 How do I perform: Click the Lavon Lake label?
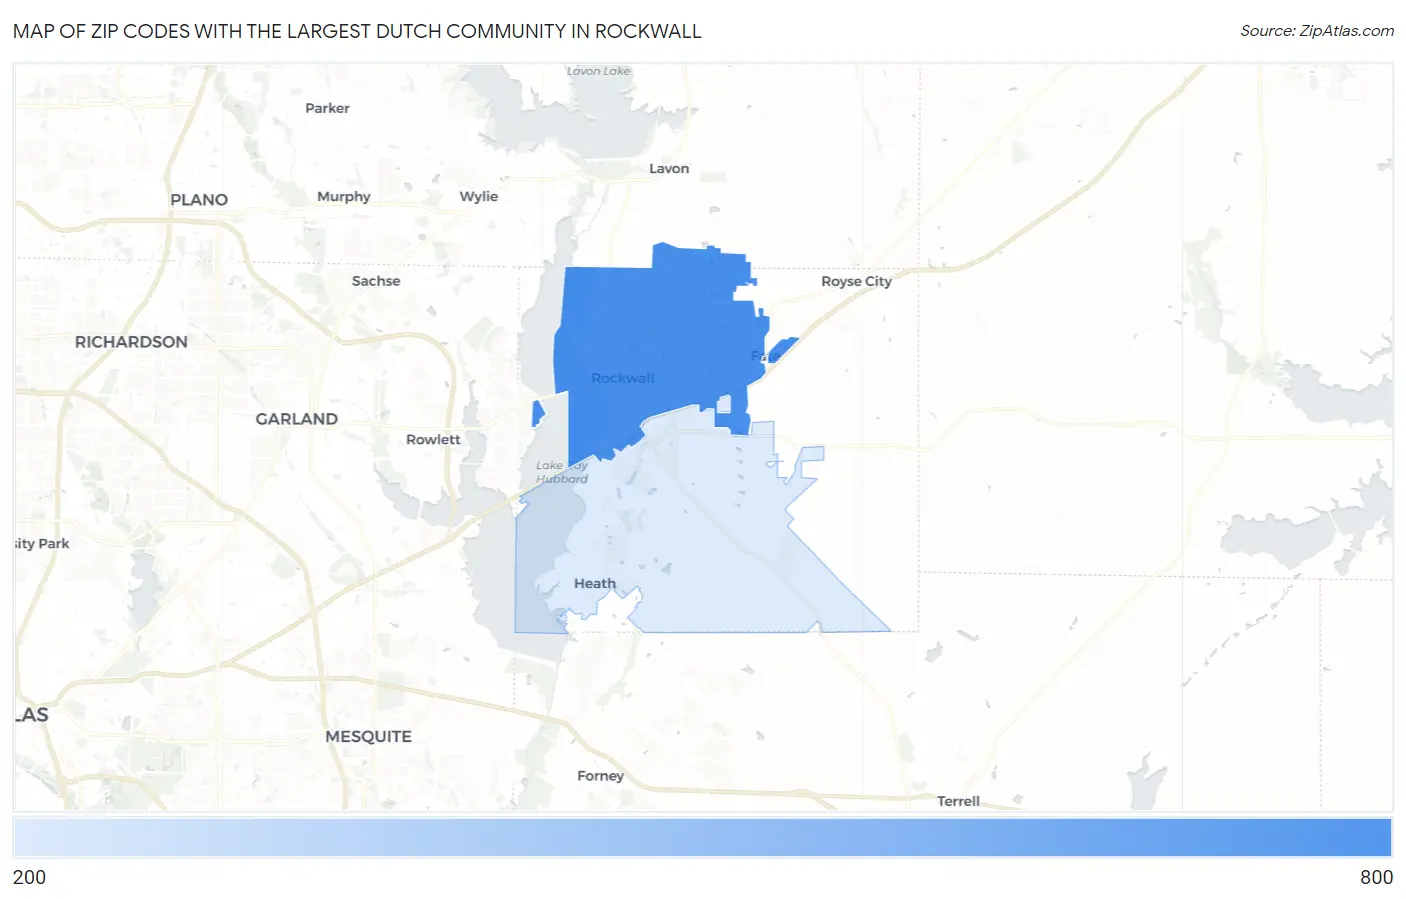pyautogui.click(x=598, y=71)
